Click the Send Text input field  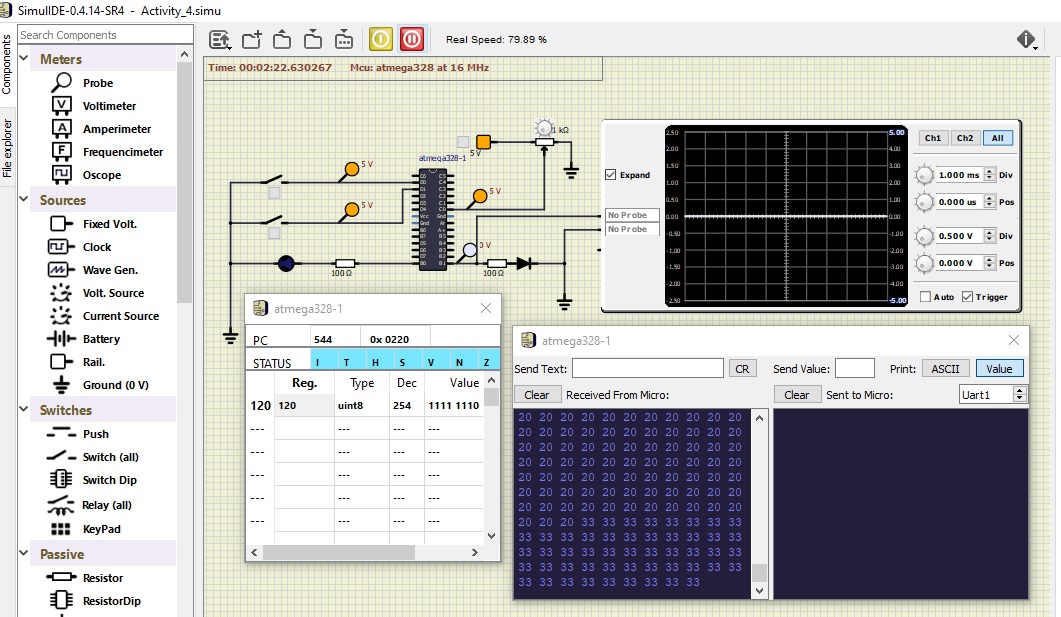tap(648, 368)
